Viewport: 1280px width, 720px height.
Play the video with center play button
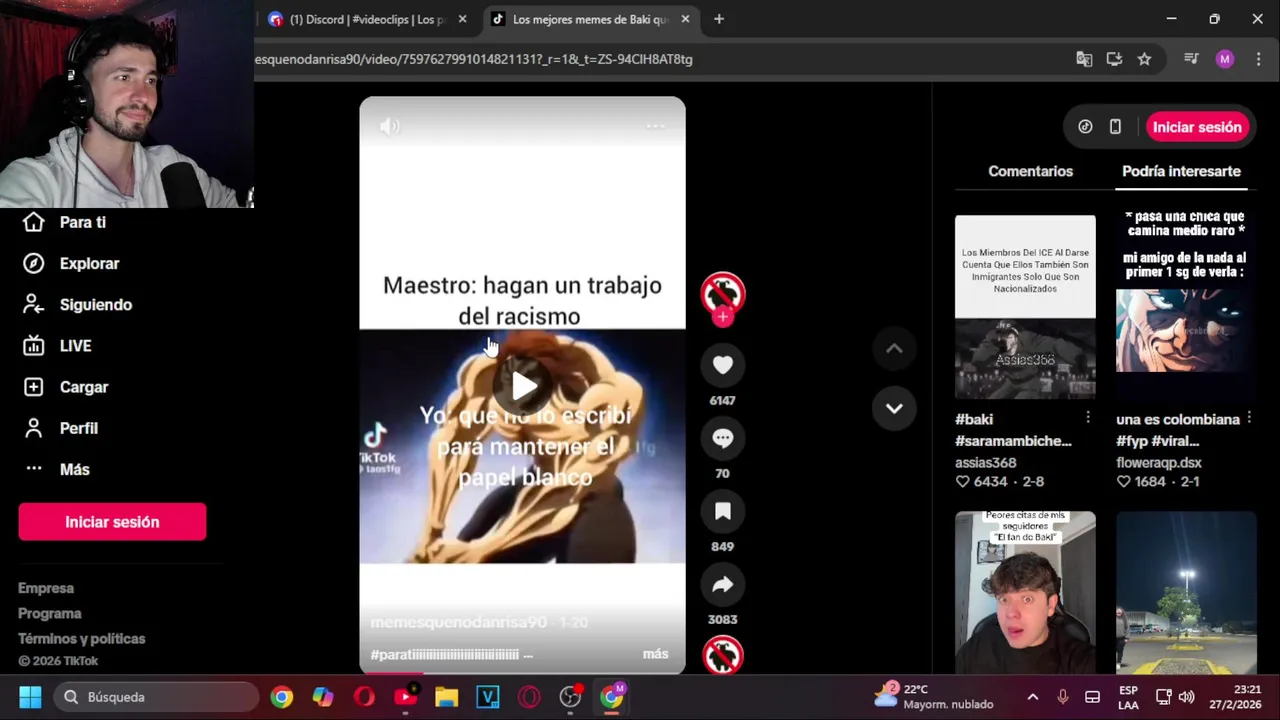click(524, 385)
